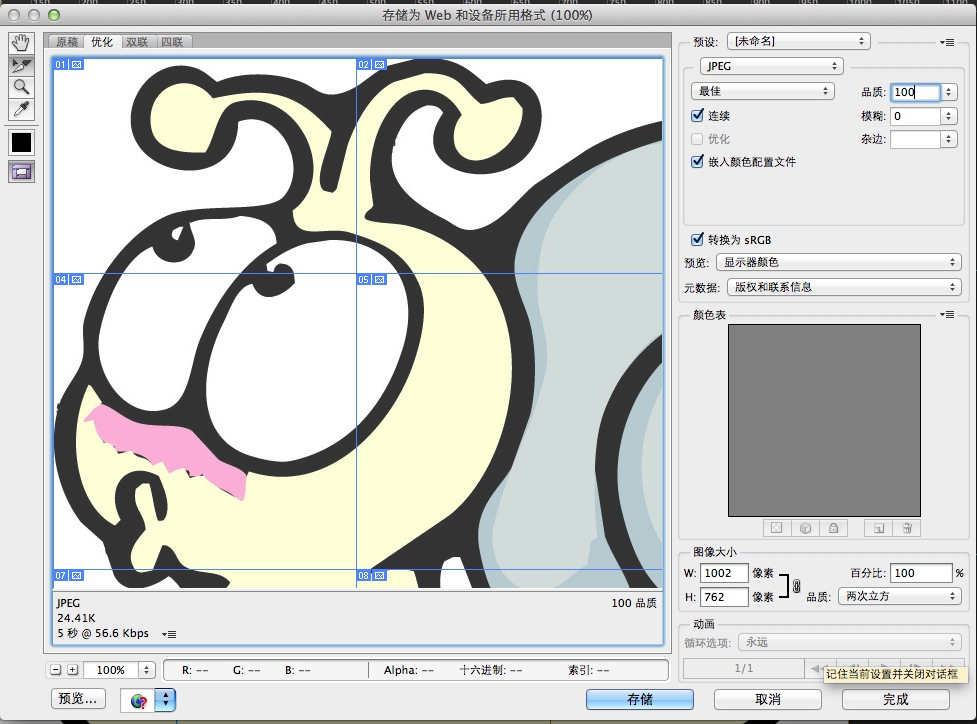This screenshot has height=724, width=977.
Task: Click the 存储 save button
Action: (x=640, y=699)
